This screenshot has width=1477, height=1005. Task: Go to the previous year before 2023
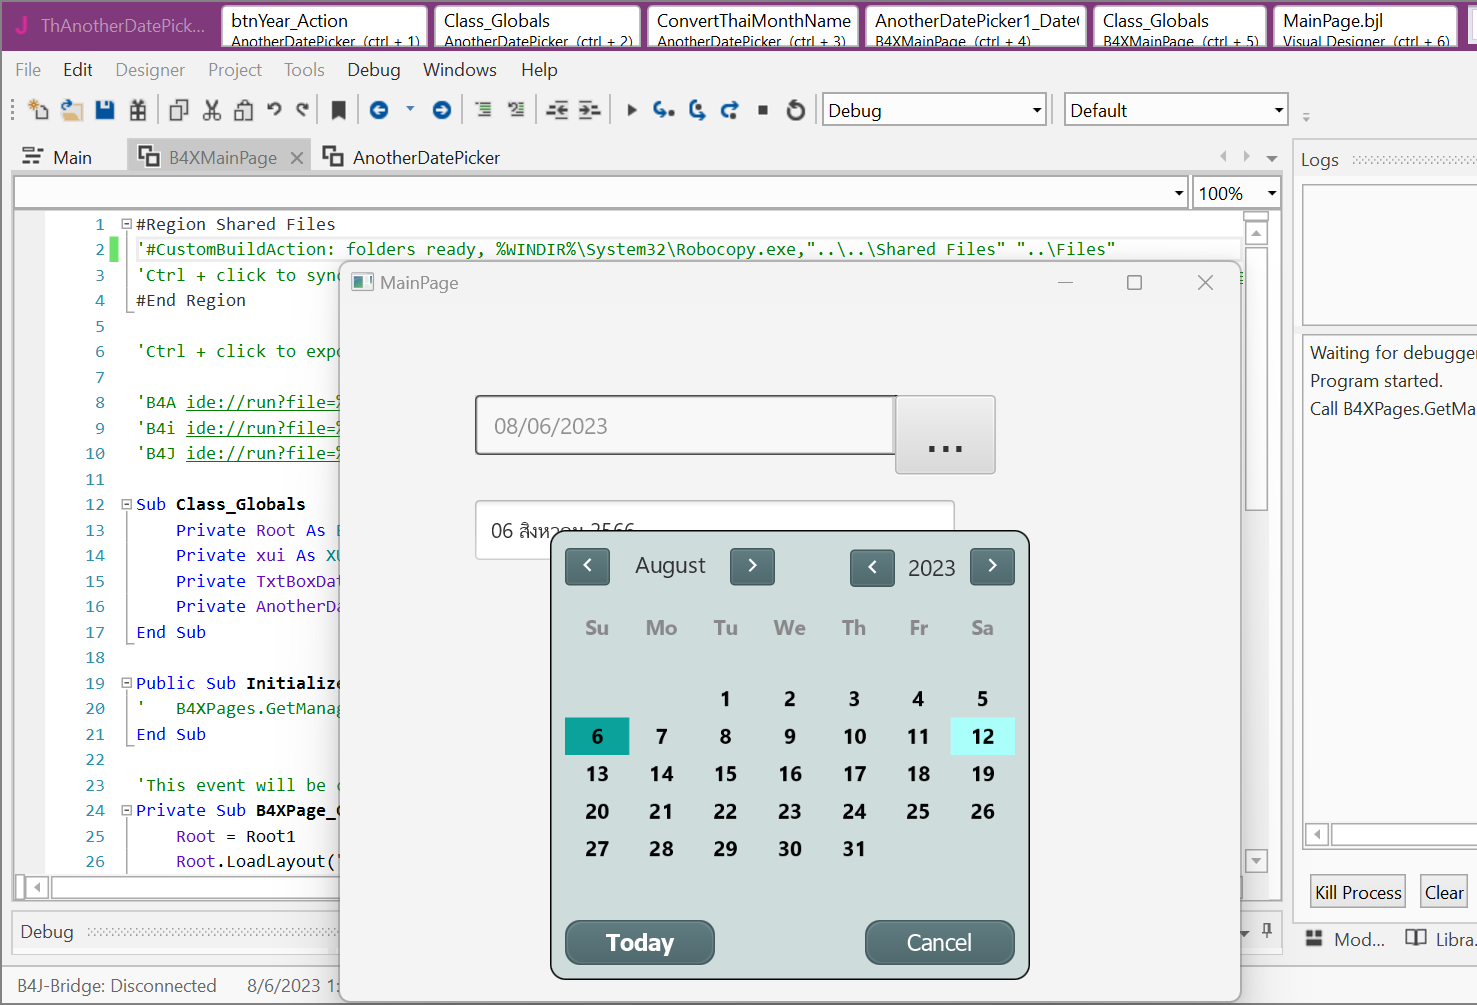coord(872,568)
